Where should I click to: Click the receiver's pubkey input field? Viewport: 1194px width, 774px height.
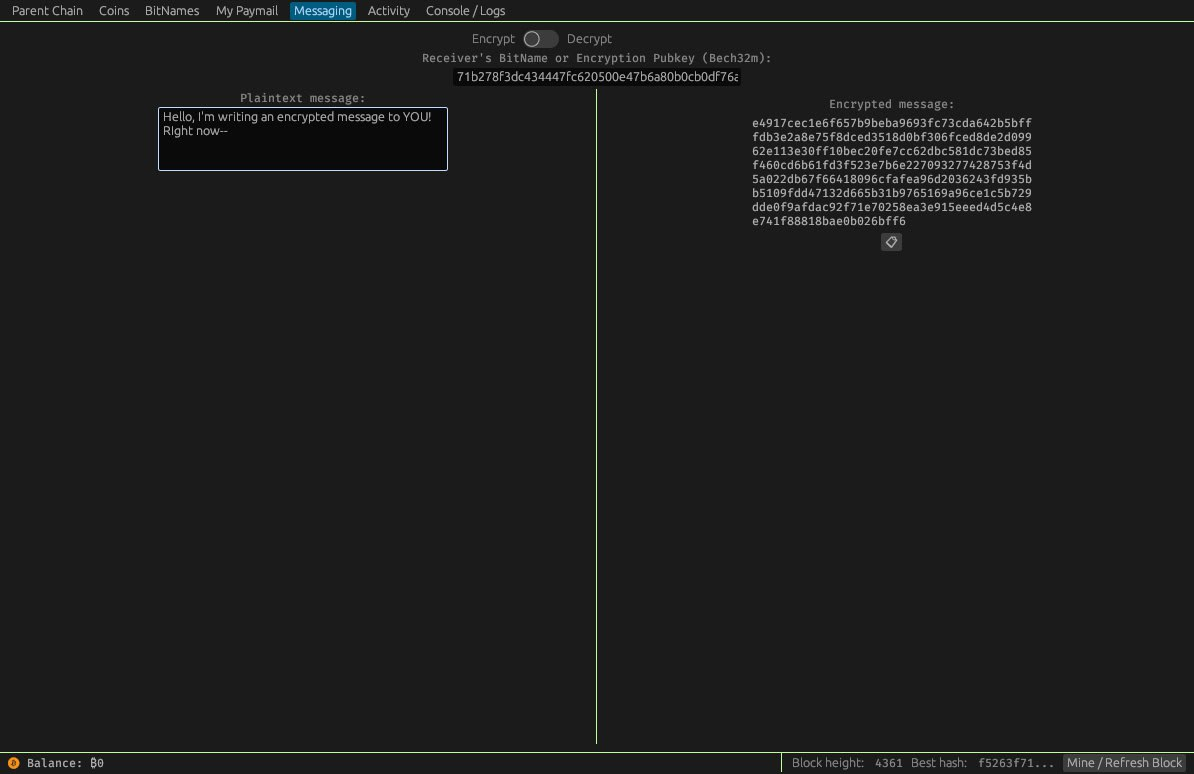[597, 76]
